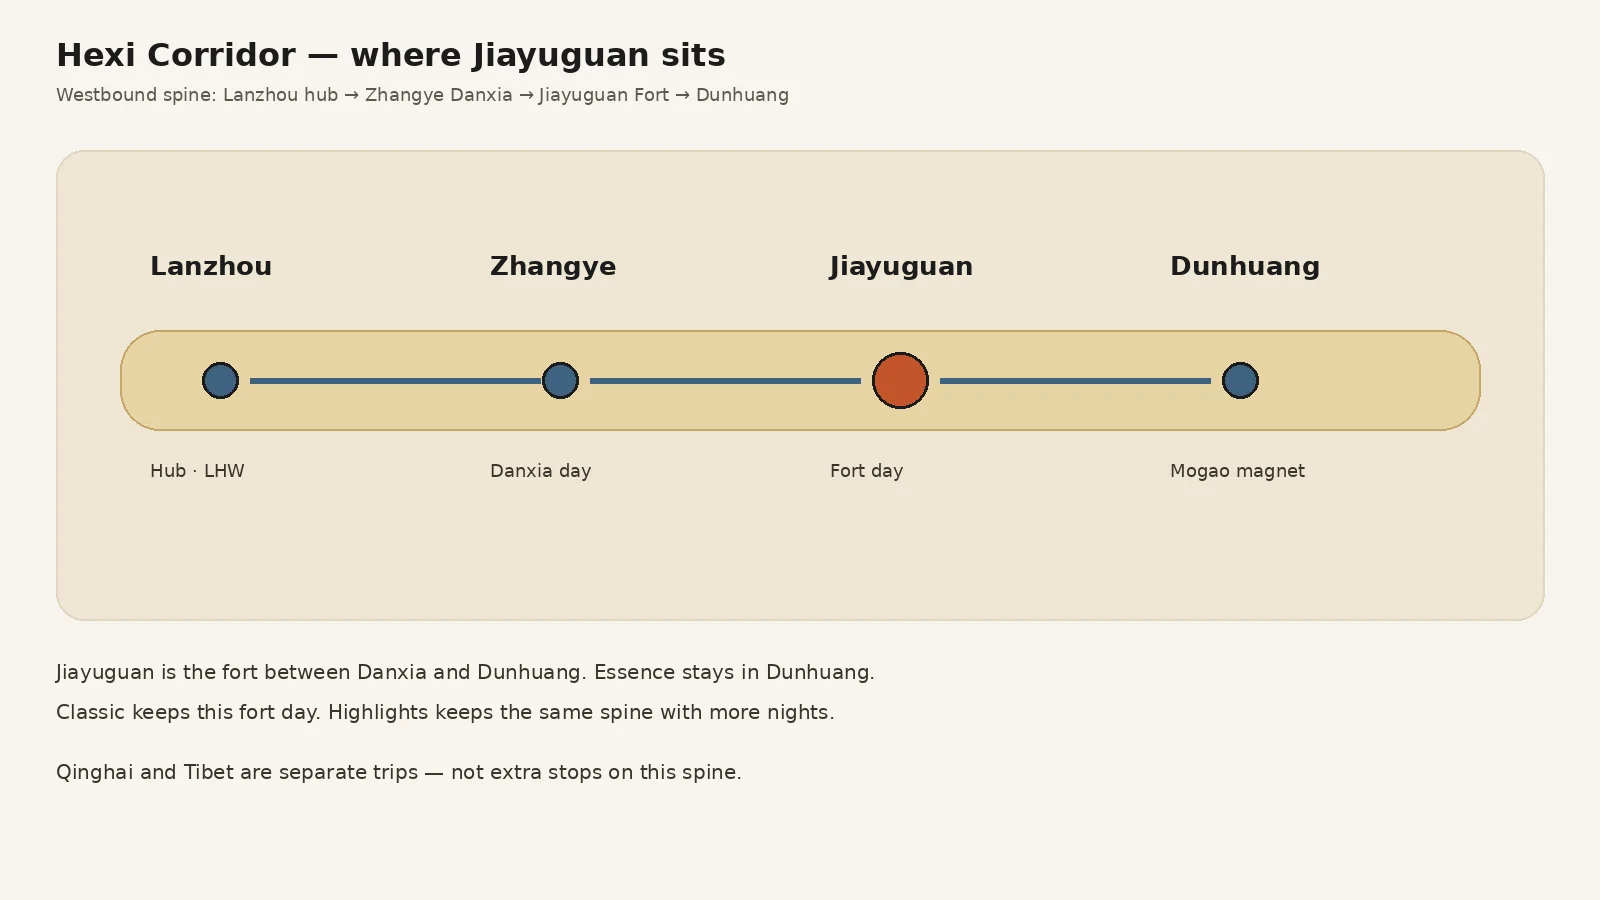Click the 'Fort day' caption
The width and height of the screenshot is (1600, 900).
coord(866,471)
